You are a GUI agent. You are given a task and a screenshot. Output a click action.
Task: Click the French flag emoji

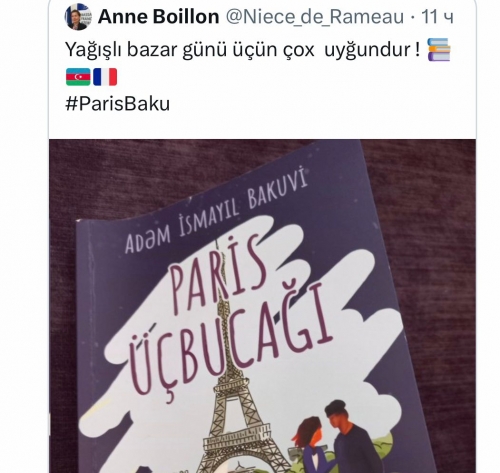click(105, 77)
